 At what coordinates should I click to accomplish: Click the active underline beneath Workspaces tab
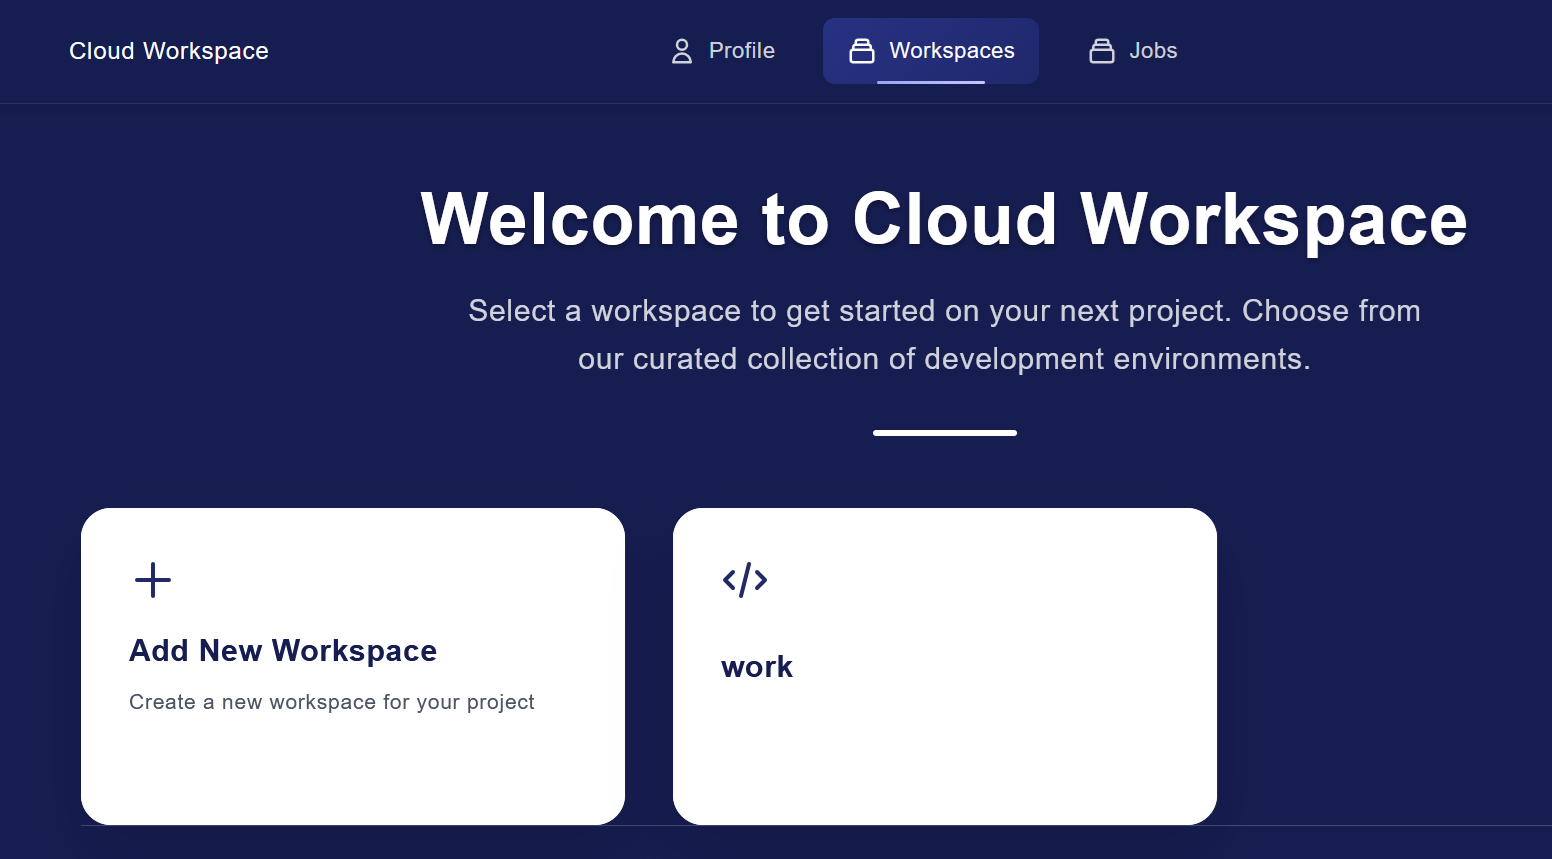930,82
